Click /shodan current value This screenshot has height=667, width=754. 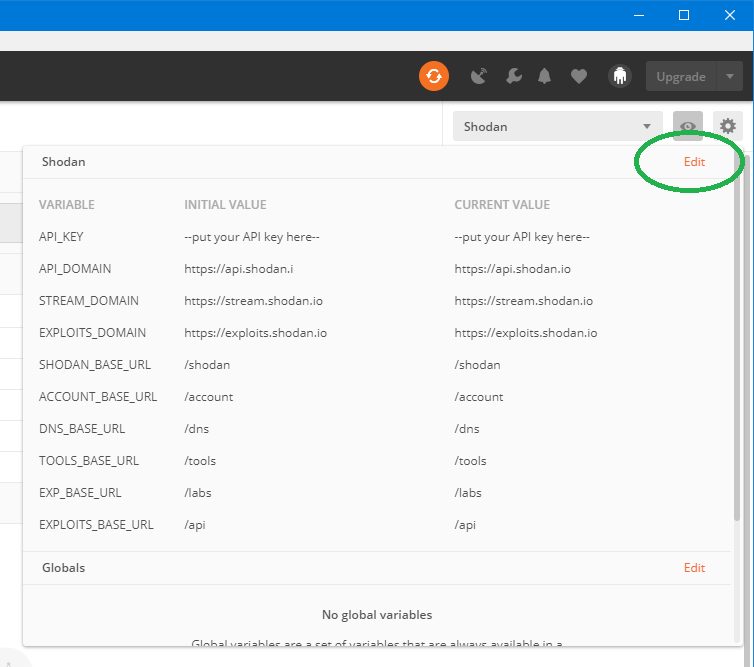pyautogui.click(x=477, y=365)
